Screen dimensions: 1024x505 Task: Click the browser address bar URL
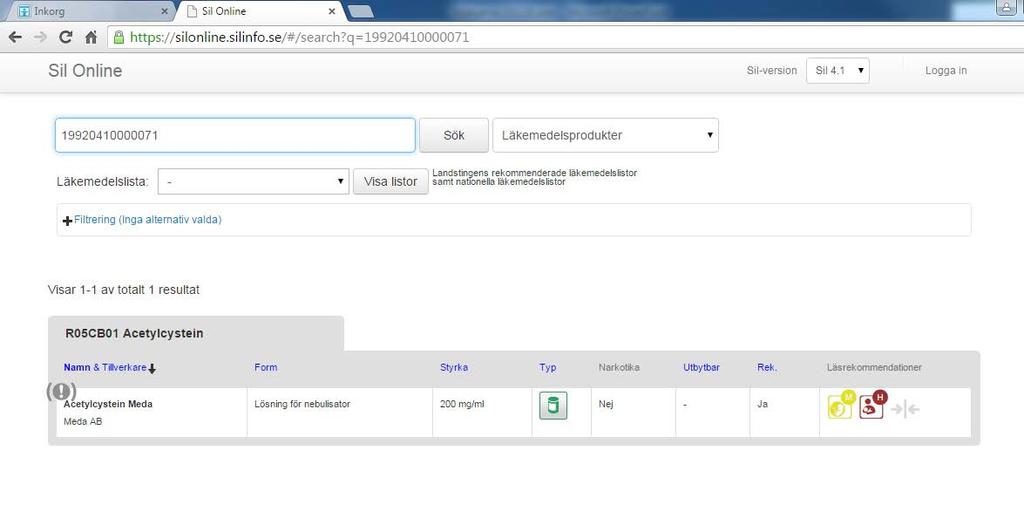pos(299,37)
